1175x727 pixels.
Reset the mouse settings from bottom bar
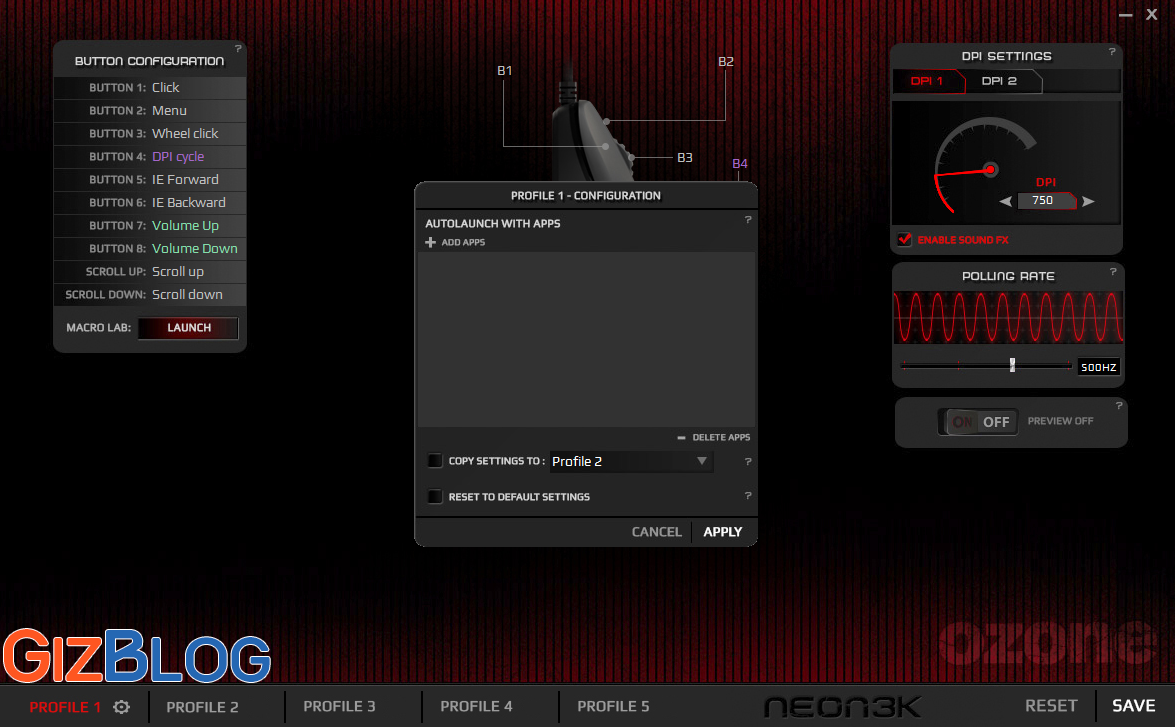[1051, 706]
